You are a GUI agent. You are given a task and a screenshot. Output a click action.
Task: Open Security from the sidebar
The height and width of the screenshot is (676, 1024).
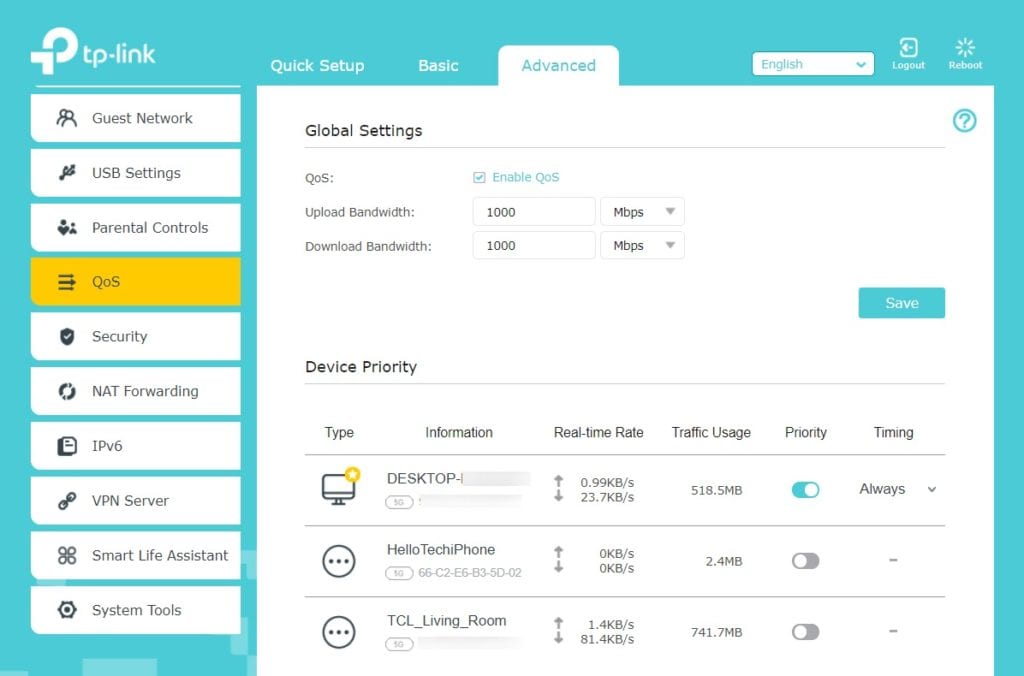pos(136,337)
